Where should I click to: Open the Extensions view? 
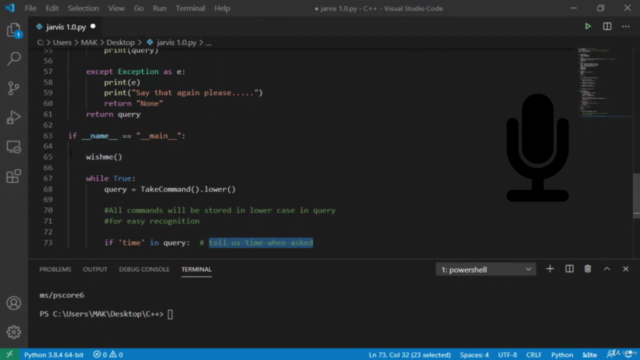[x=13, y=176]
